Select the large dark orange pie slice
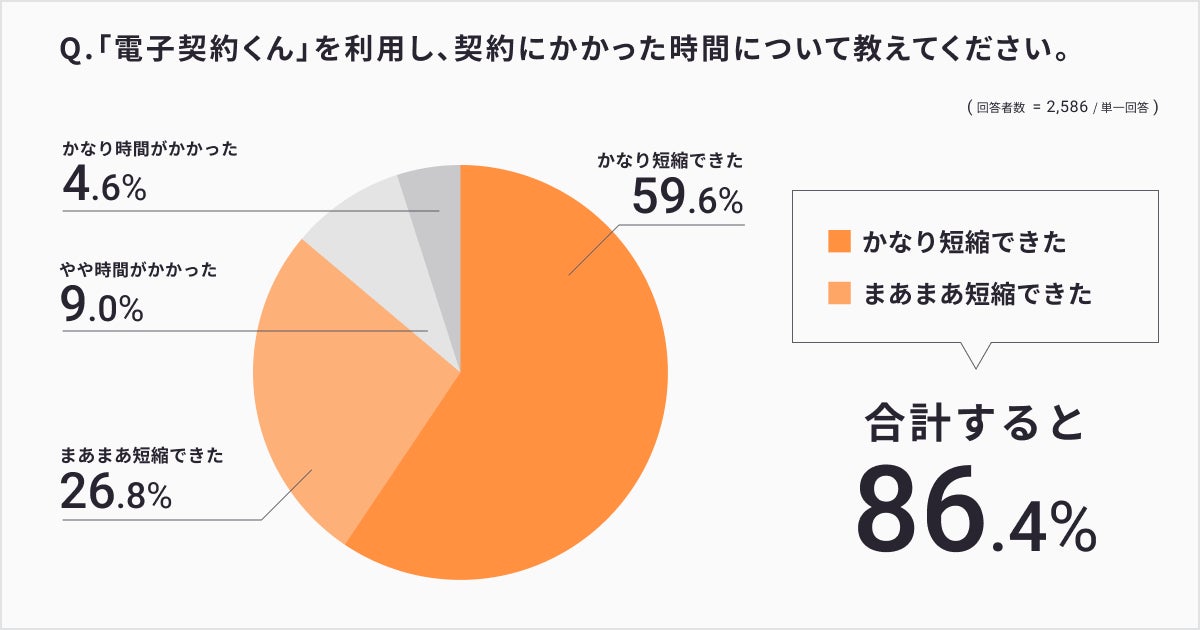 (x=560, y=400)
